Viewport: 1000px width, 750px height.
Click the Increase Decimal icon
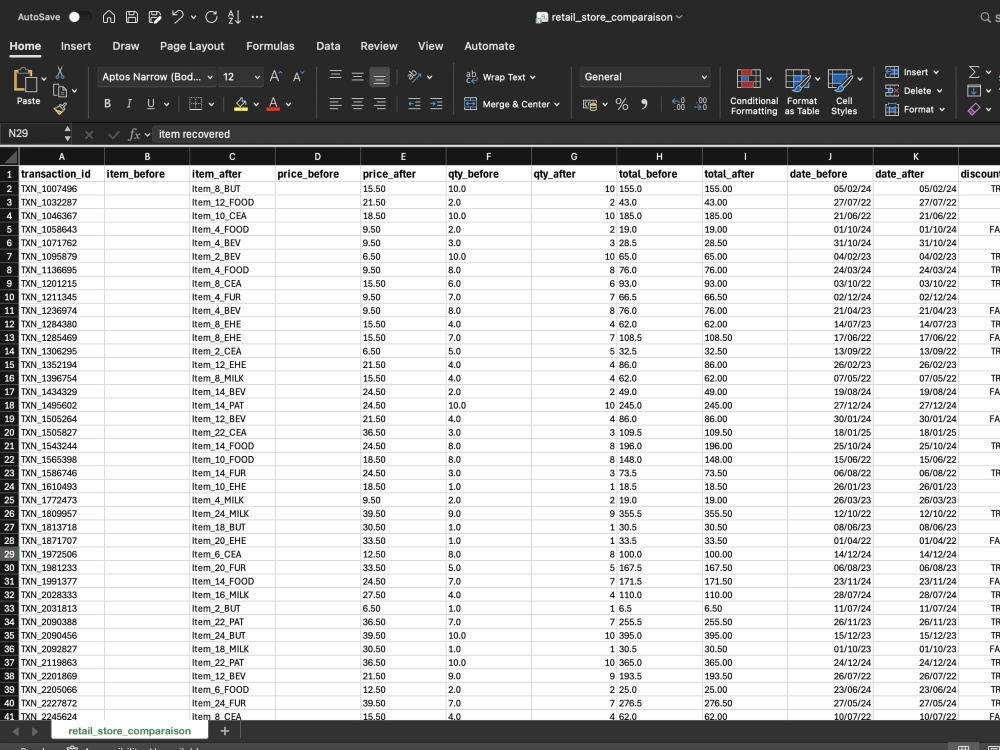679,104
